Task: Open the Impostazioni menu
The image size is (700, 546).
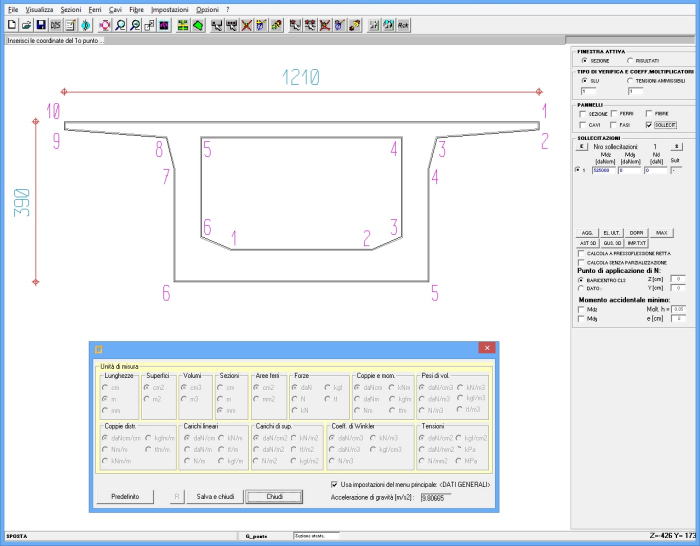Action: point(169,8)
